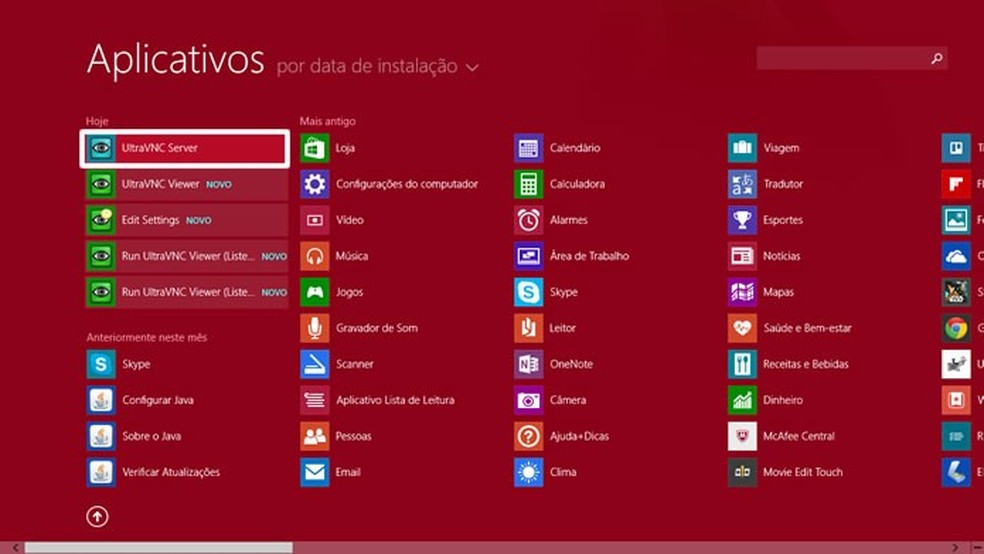This screenshot has width=984, height=554.
Task: Open the Mapas app
Action: 762,292
